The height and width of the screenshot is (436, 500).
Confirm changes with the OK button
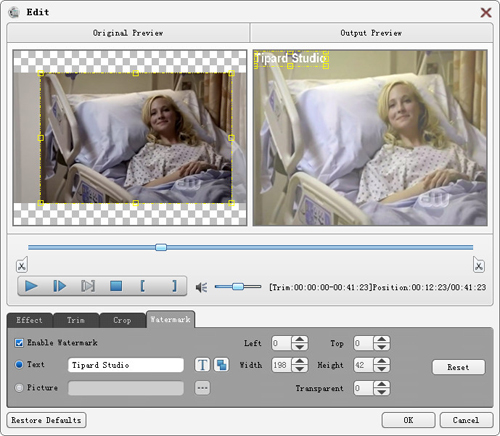coord(408,420)
